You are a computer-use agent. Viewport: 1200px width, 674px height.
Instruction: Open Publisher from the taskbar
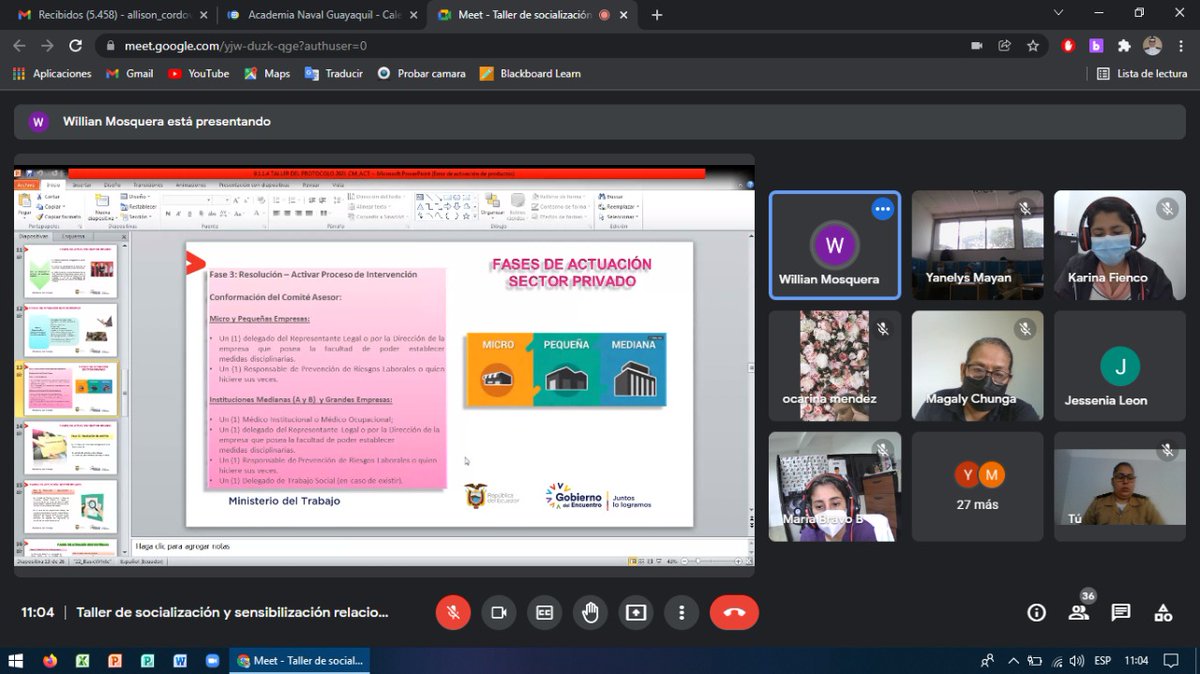point(147,661)
